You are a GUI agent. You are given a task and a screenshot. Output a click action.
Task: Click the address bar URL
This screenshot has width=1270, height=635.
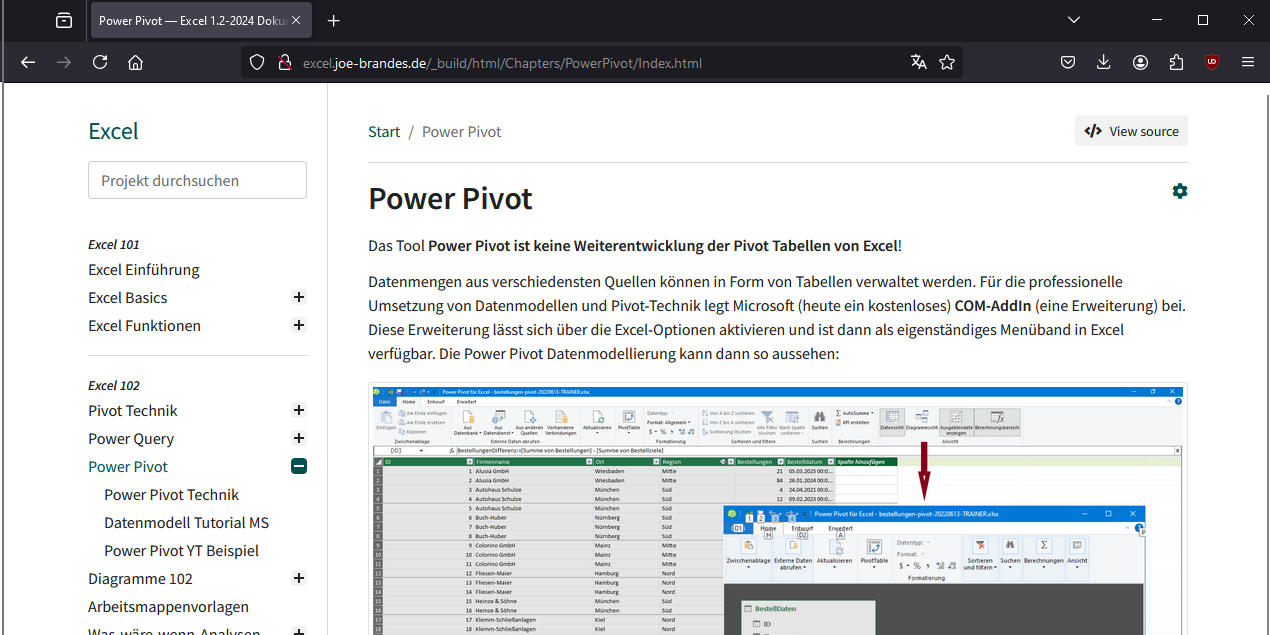pyautogui.click(x=502, y=63)
